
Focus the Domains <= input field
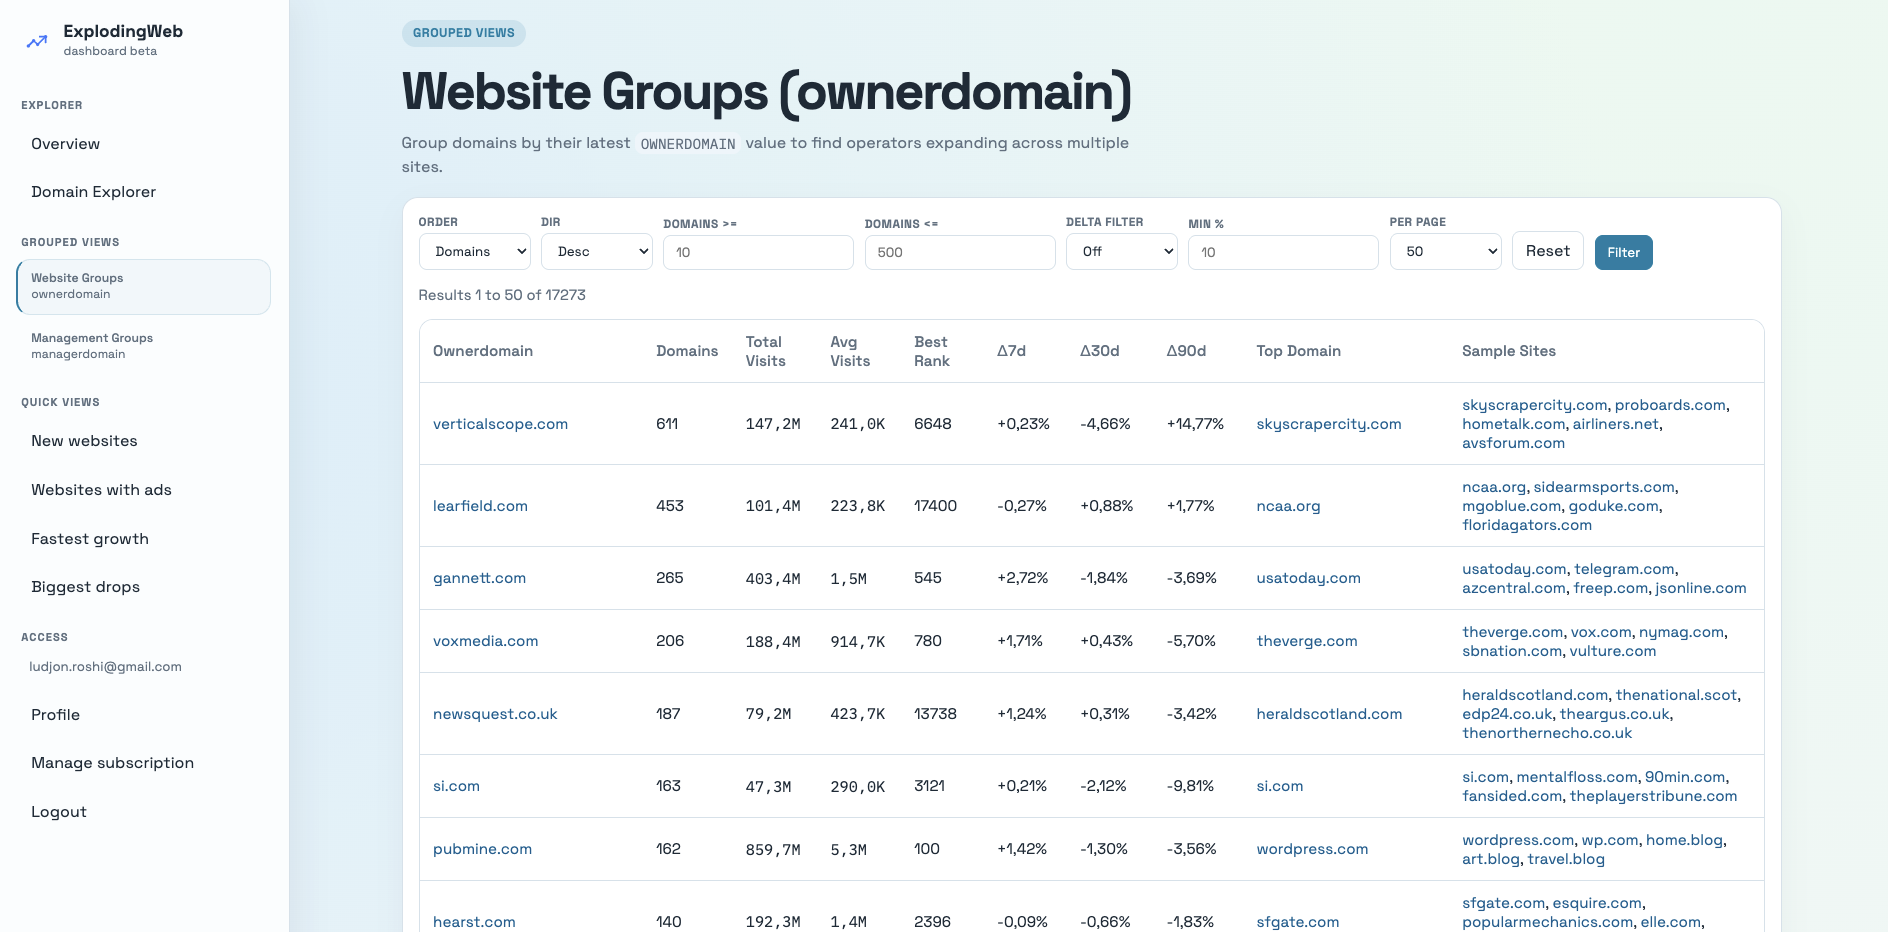tap(960, 253)
